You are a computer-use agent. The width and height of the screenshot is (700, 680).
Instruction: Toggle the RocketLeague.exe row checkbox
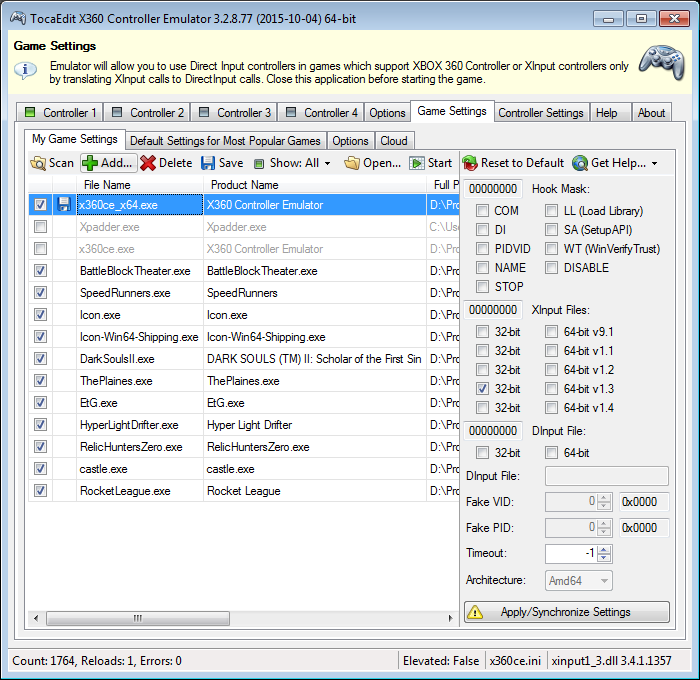(41, 491)
